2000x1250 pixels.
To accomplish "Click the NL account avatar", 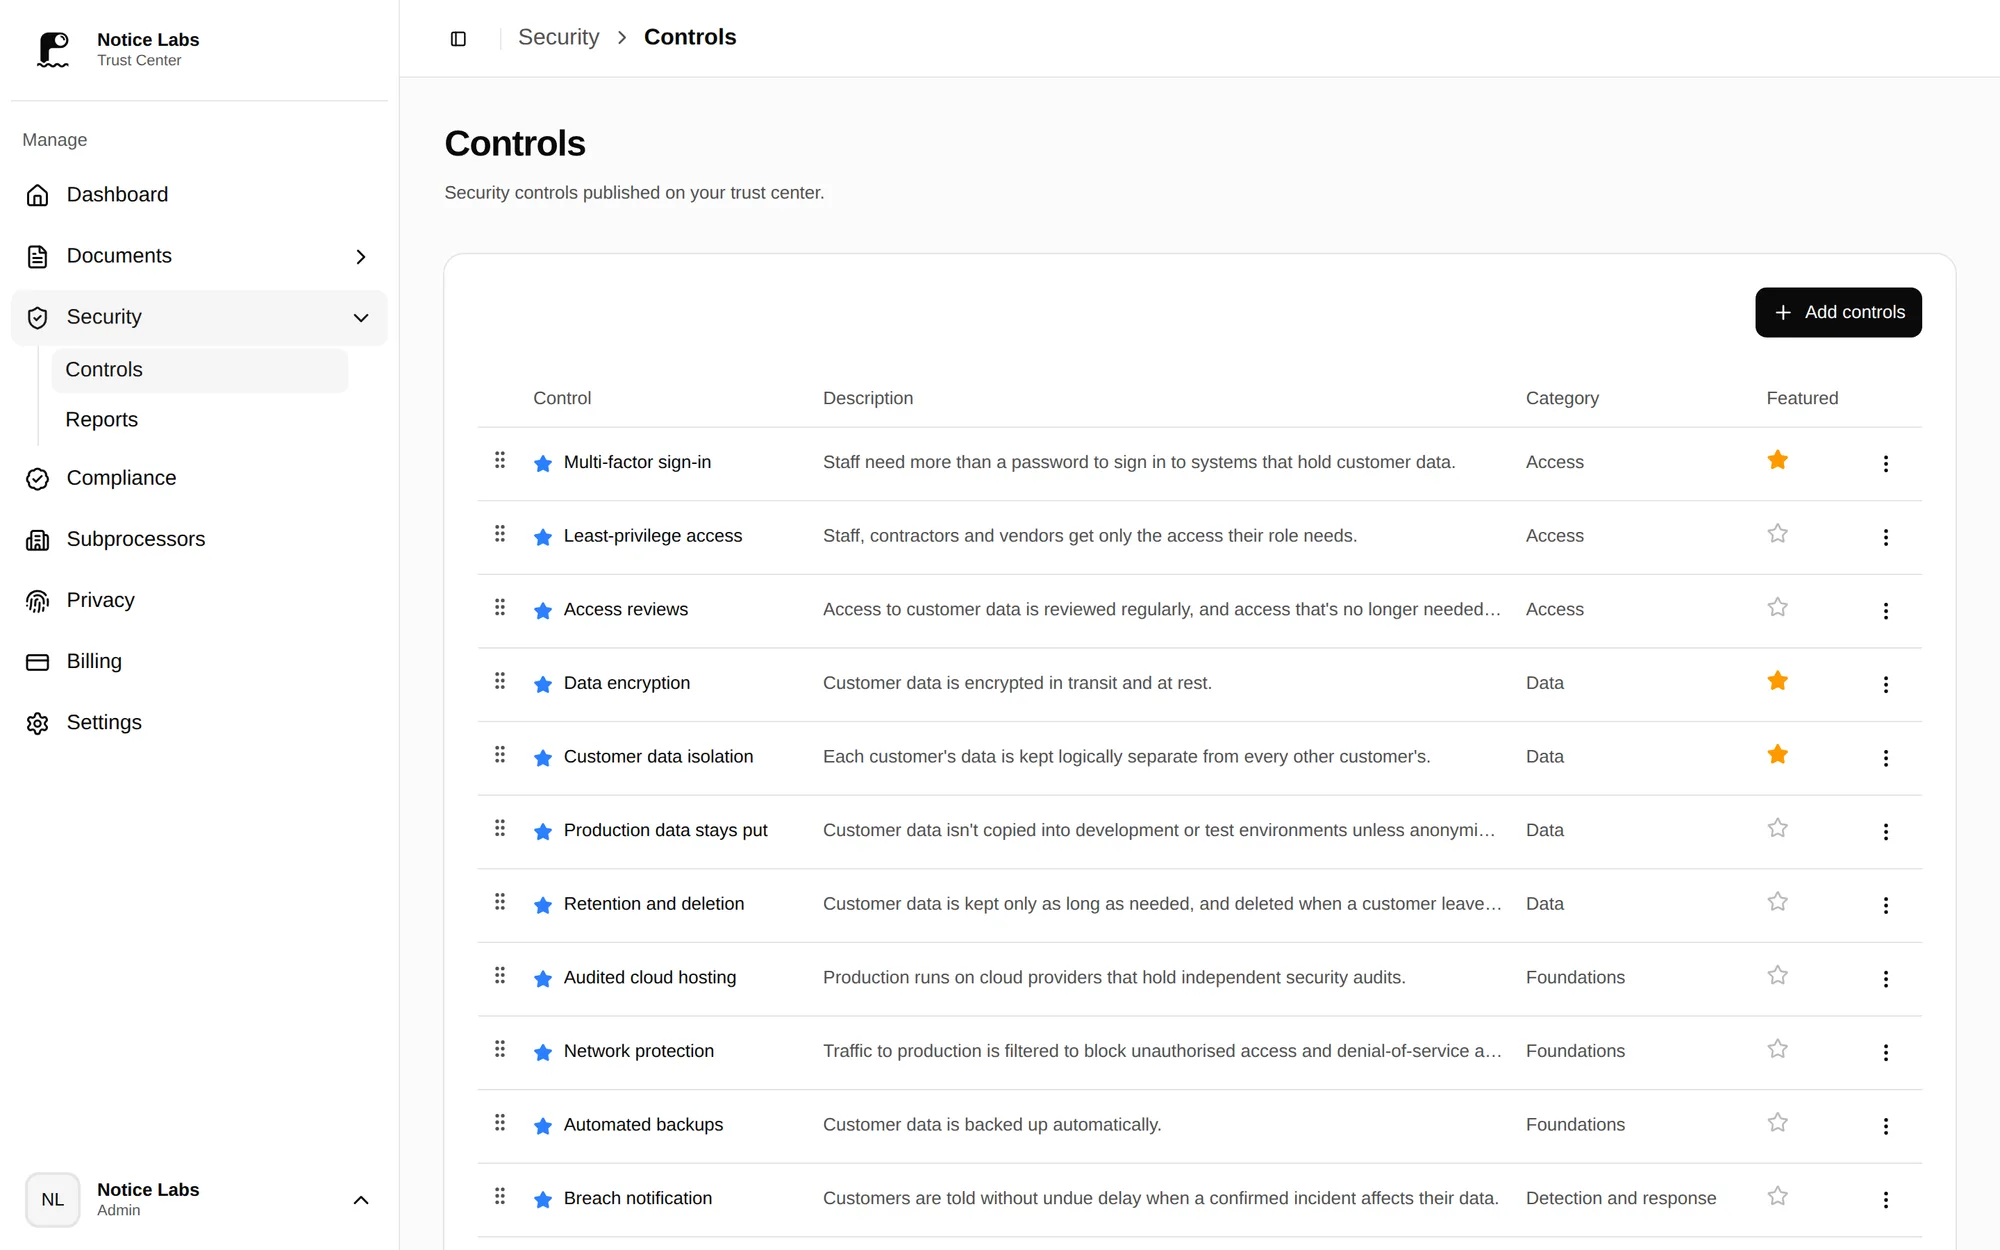I will click(53, 1199).
